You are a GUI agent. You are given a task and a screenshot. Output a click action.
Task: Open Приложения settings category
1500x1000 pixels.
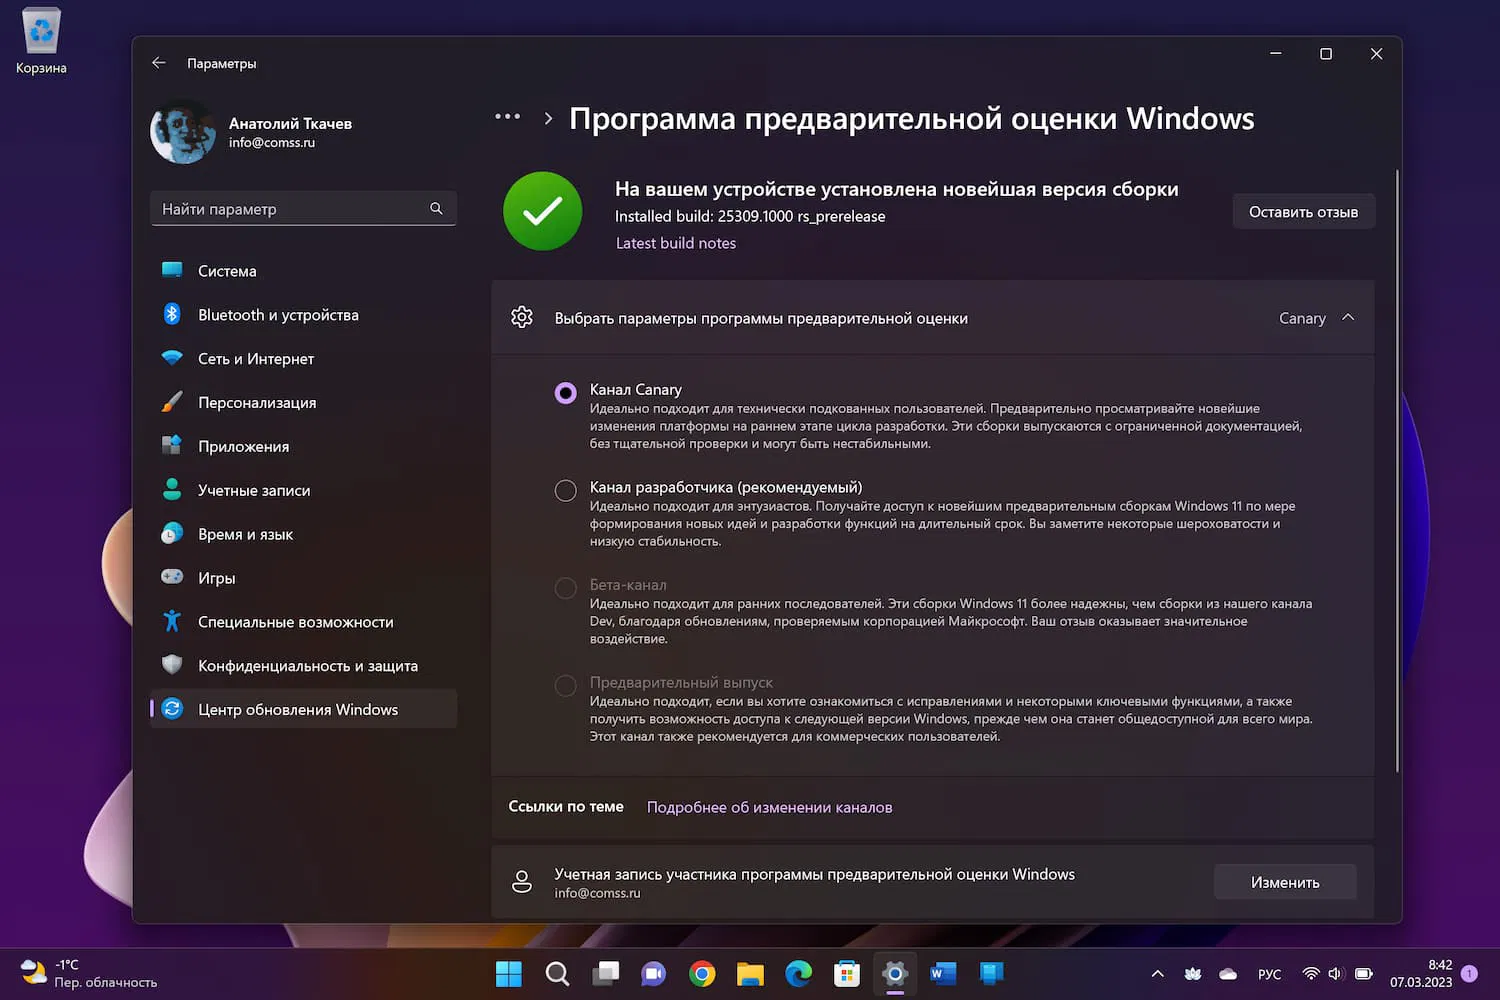click(x=303, y=447)
